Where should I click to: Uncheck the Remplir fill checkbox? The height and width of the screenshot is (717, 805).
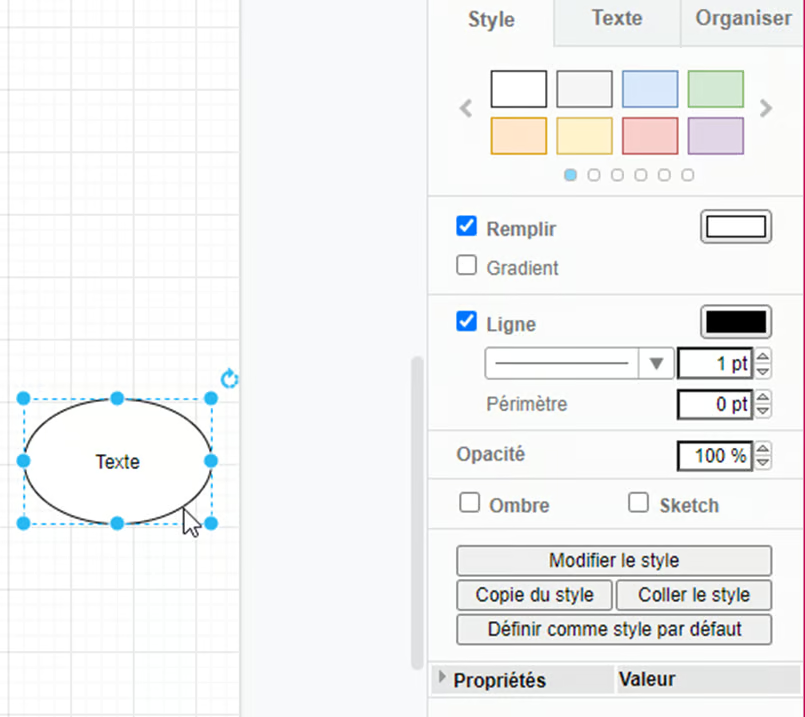(x=466, y=227)
